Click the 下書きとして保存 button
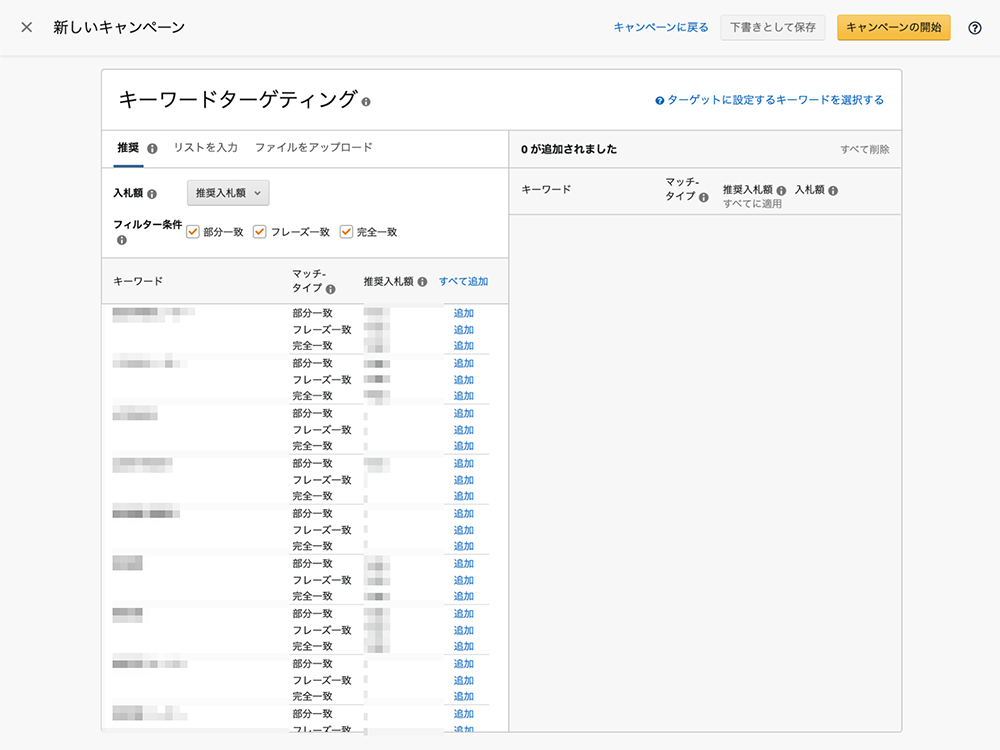This screenshot has width=1000, height=750. [x=773, y=27]
